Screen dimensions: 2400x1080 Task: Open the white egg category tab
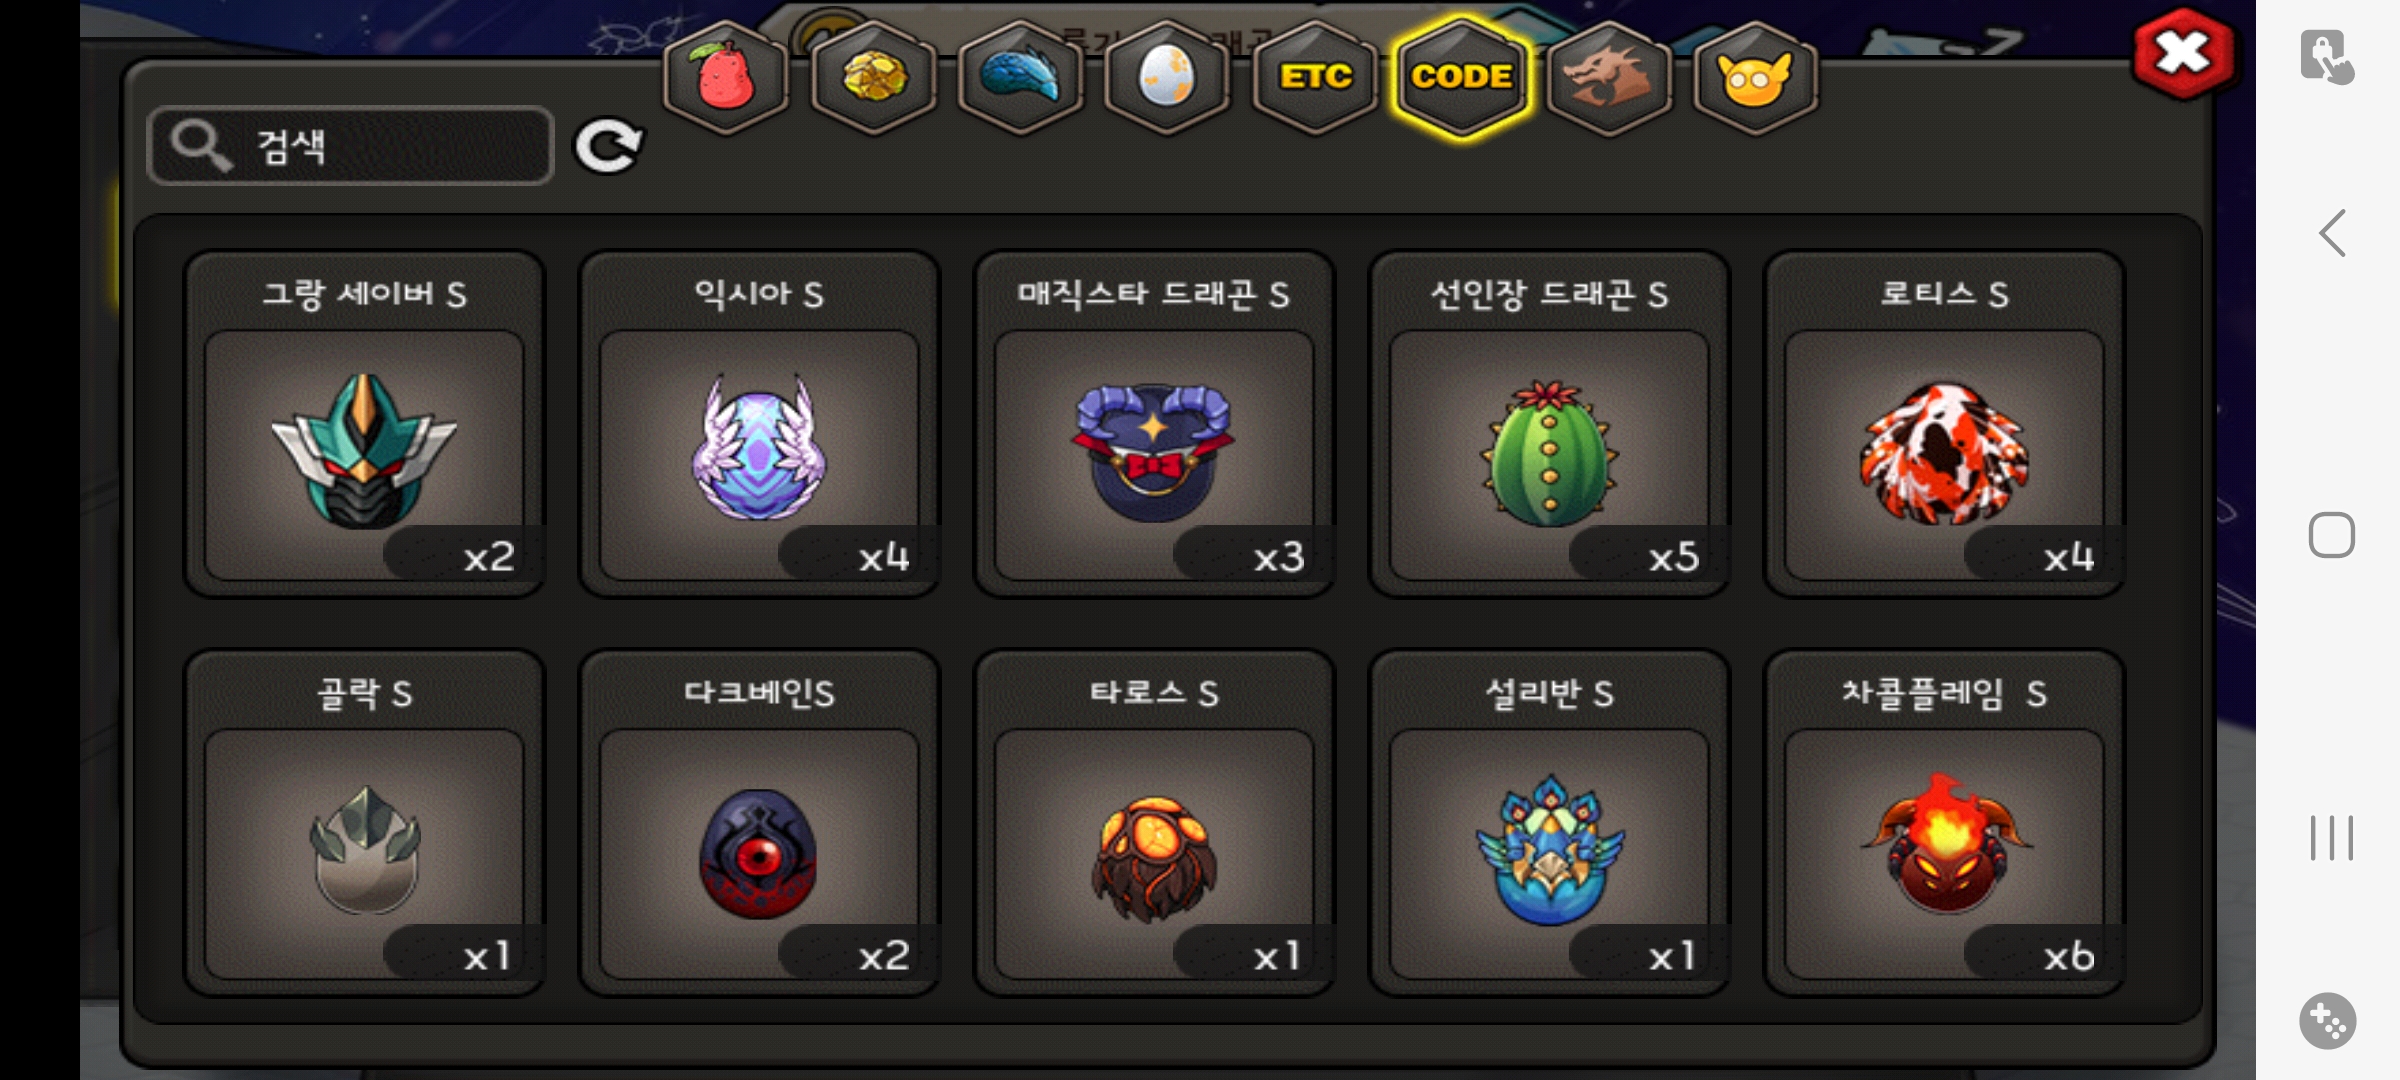click(x=1166, y=77)
